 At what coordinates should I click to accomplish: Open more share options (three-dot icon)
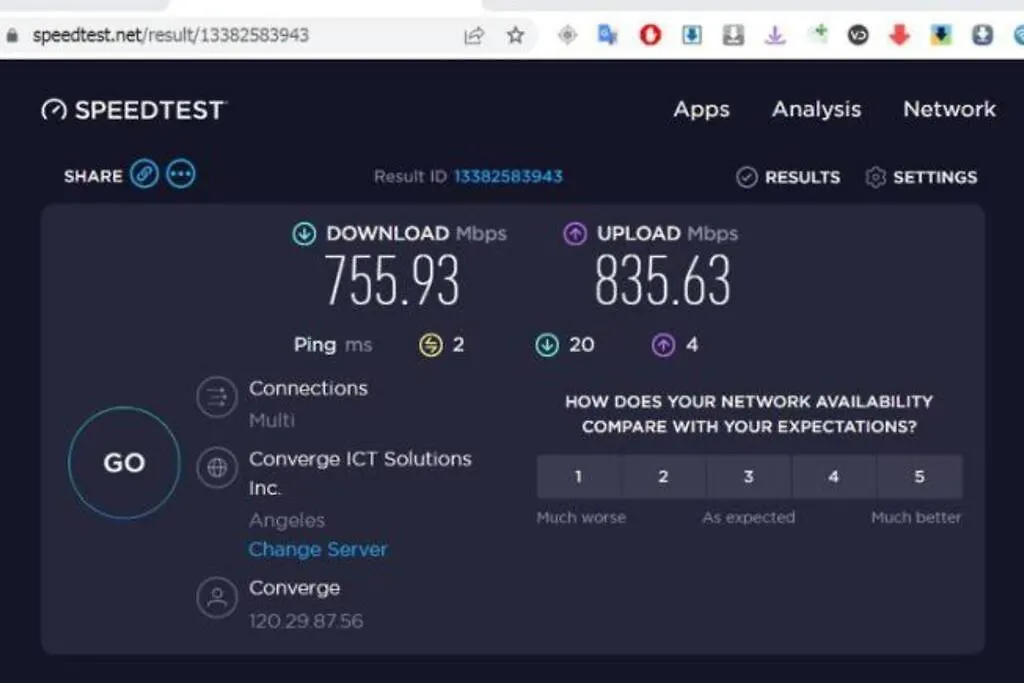(x=181, y=174)
